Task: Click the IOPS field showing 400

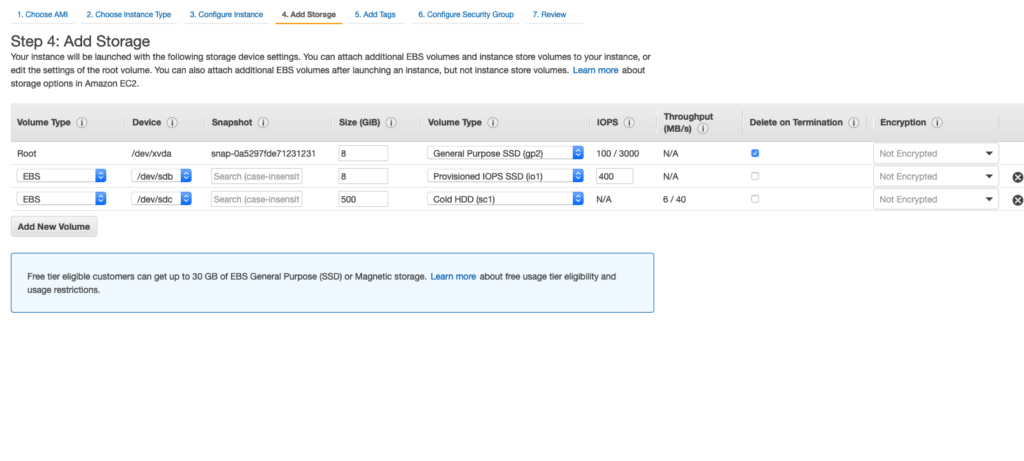Action: pyautogui.click(x=614, y=176)
